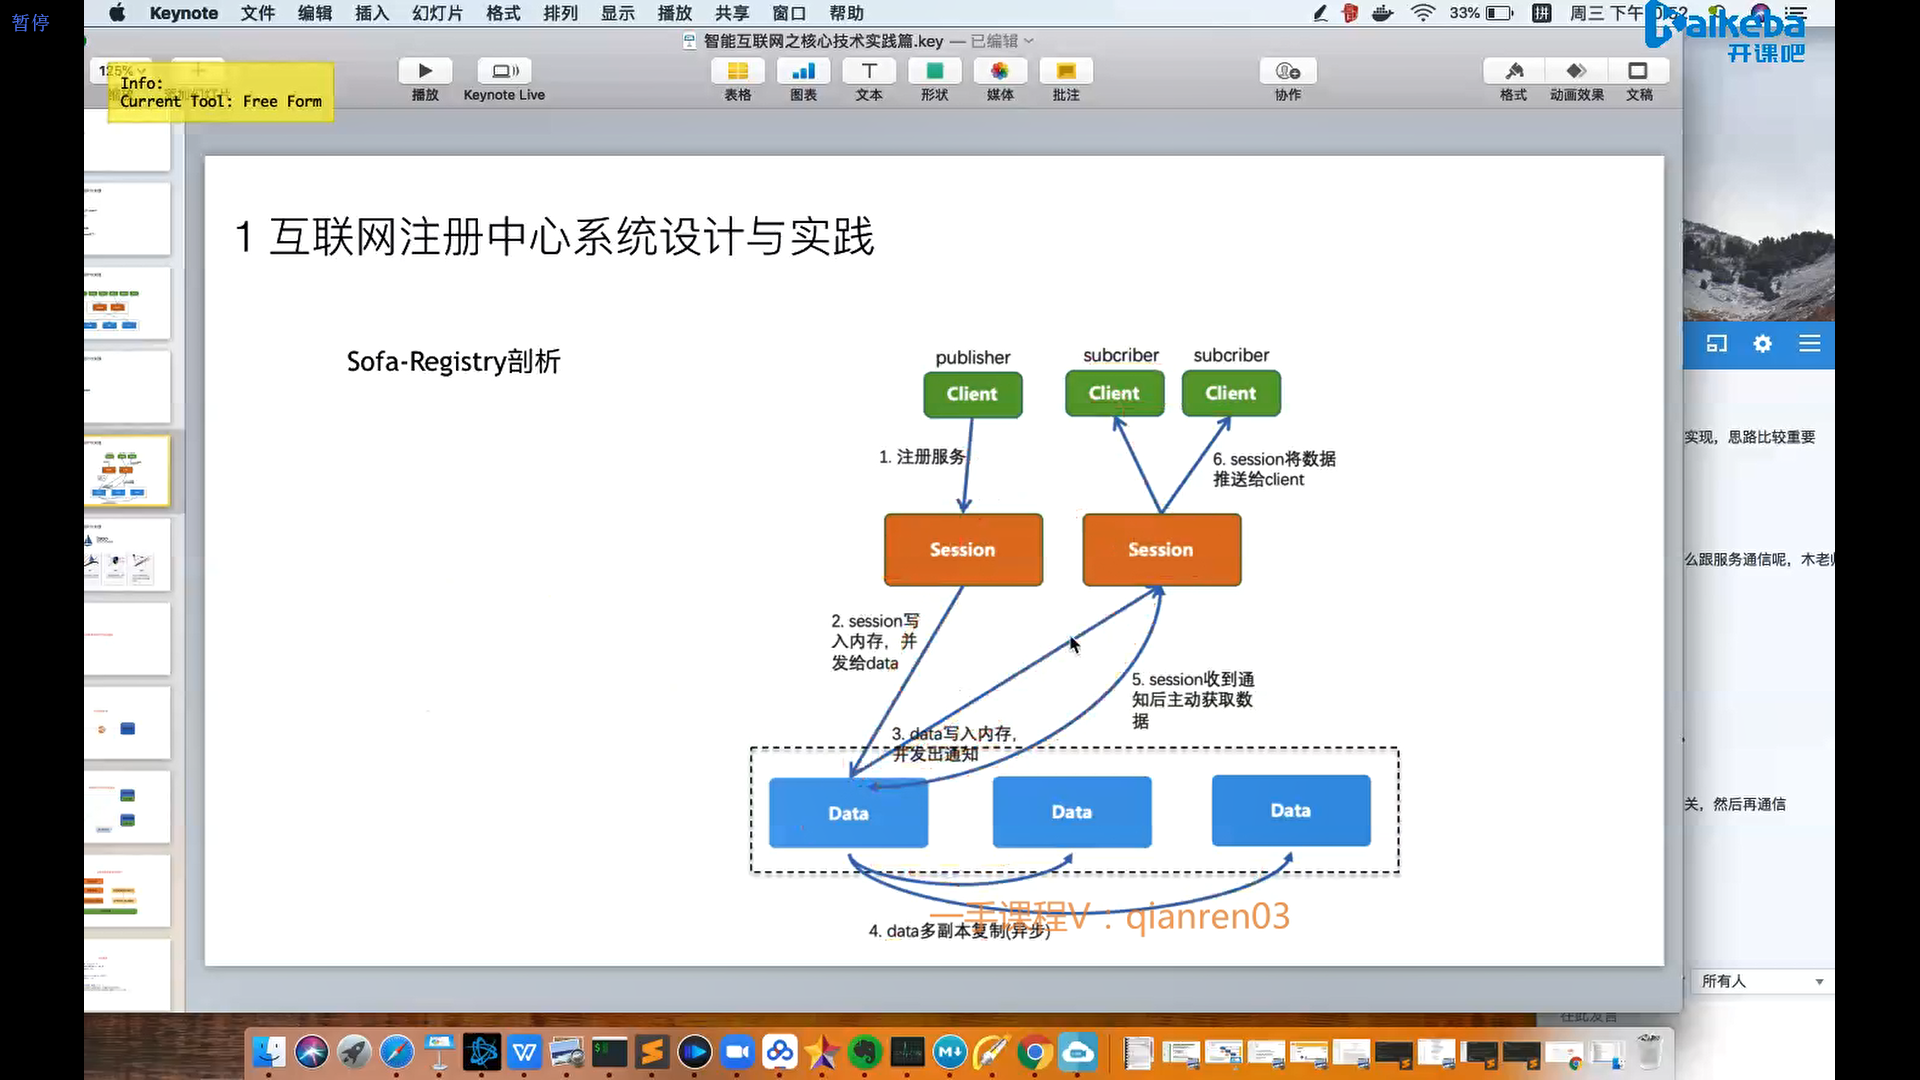Open the media (媒体) insert icon

pyautogui.click(x=1000, y=71)
